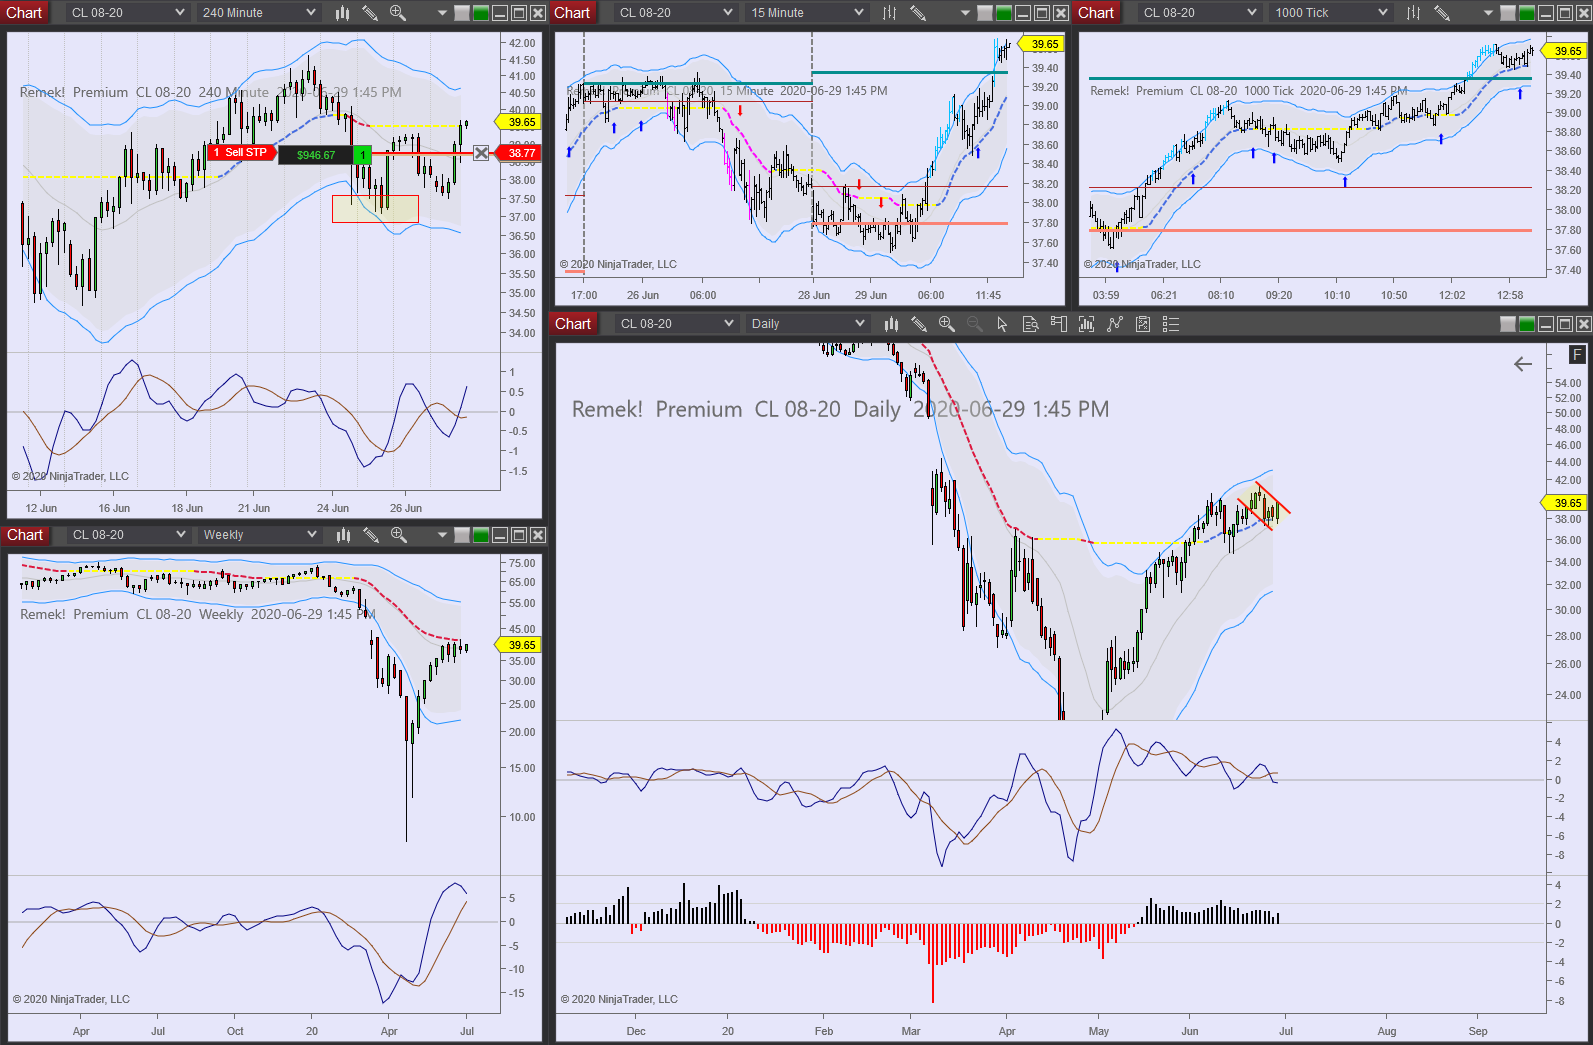Image resolution: width=1593 pixels, height=1045 pixels.
Task: Select drawing tools pencil in 1000 Tick chart
Action: 1442,13
